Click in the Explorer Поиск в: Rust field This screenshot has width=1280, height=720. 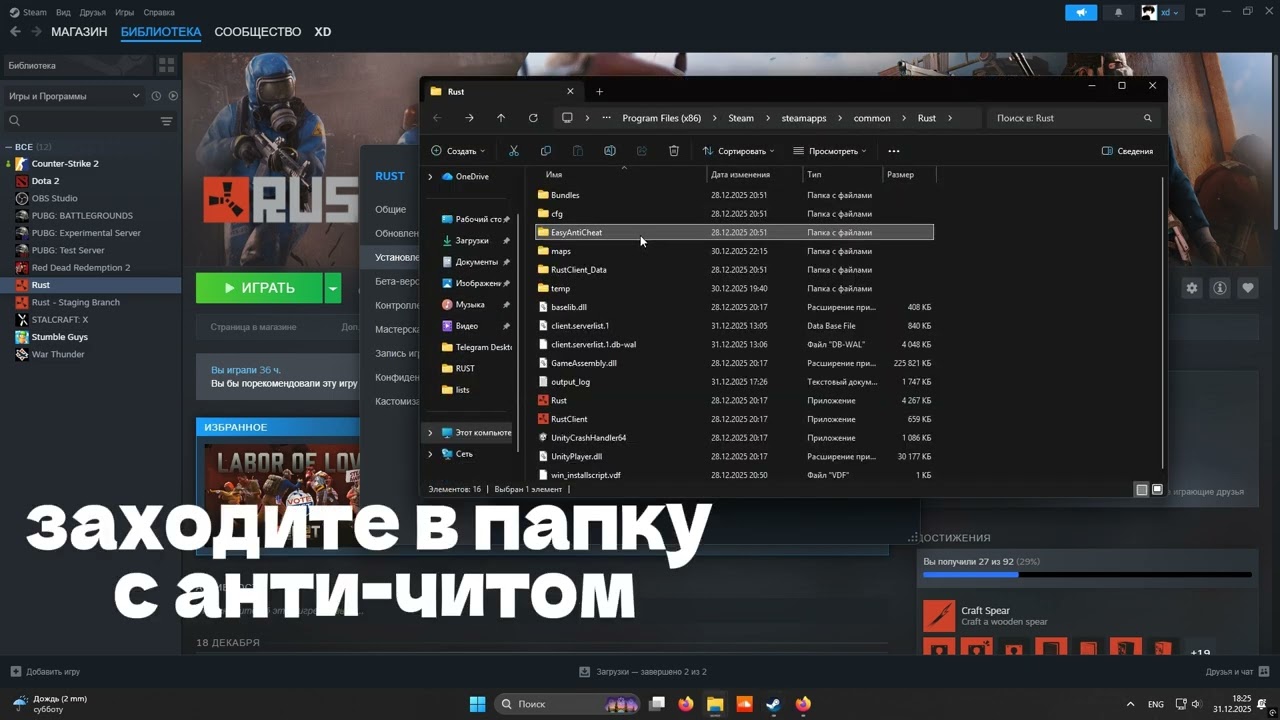pyautogui.click(x=1074, y=118)
